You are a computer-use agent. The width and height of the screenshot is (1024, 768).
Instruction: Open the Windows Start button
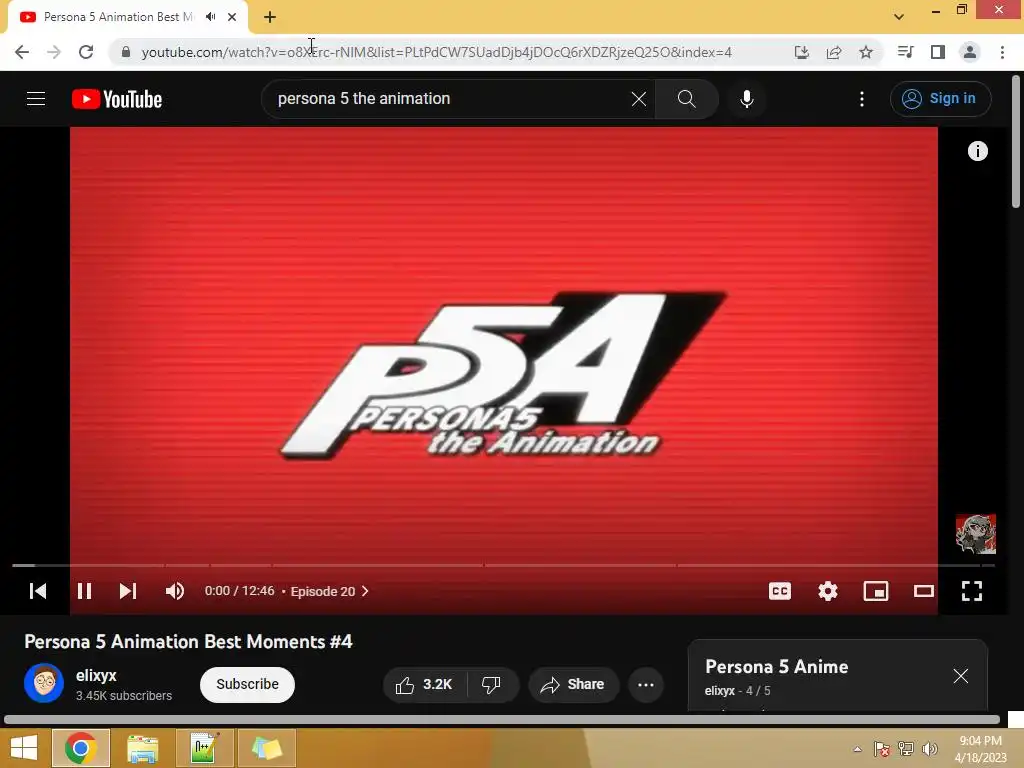click(x=24, y=748)
